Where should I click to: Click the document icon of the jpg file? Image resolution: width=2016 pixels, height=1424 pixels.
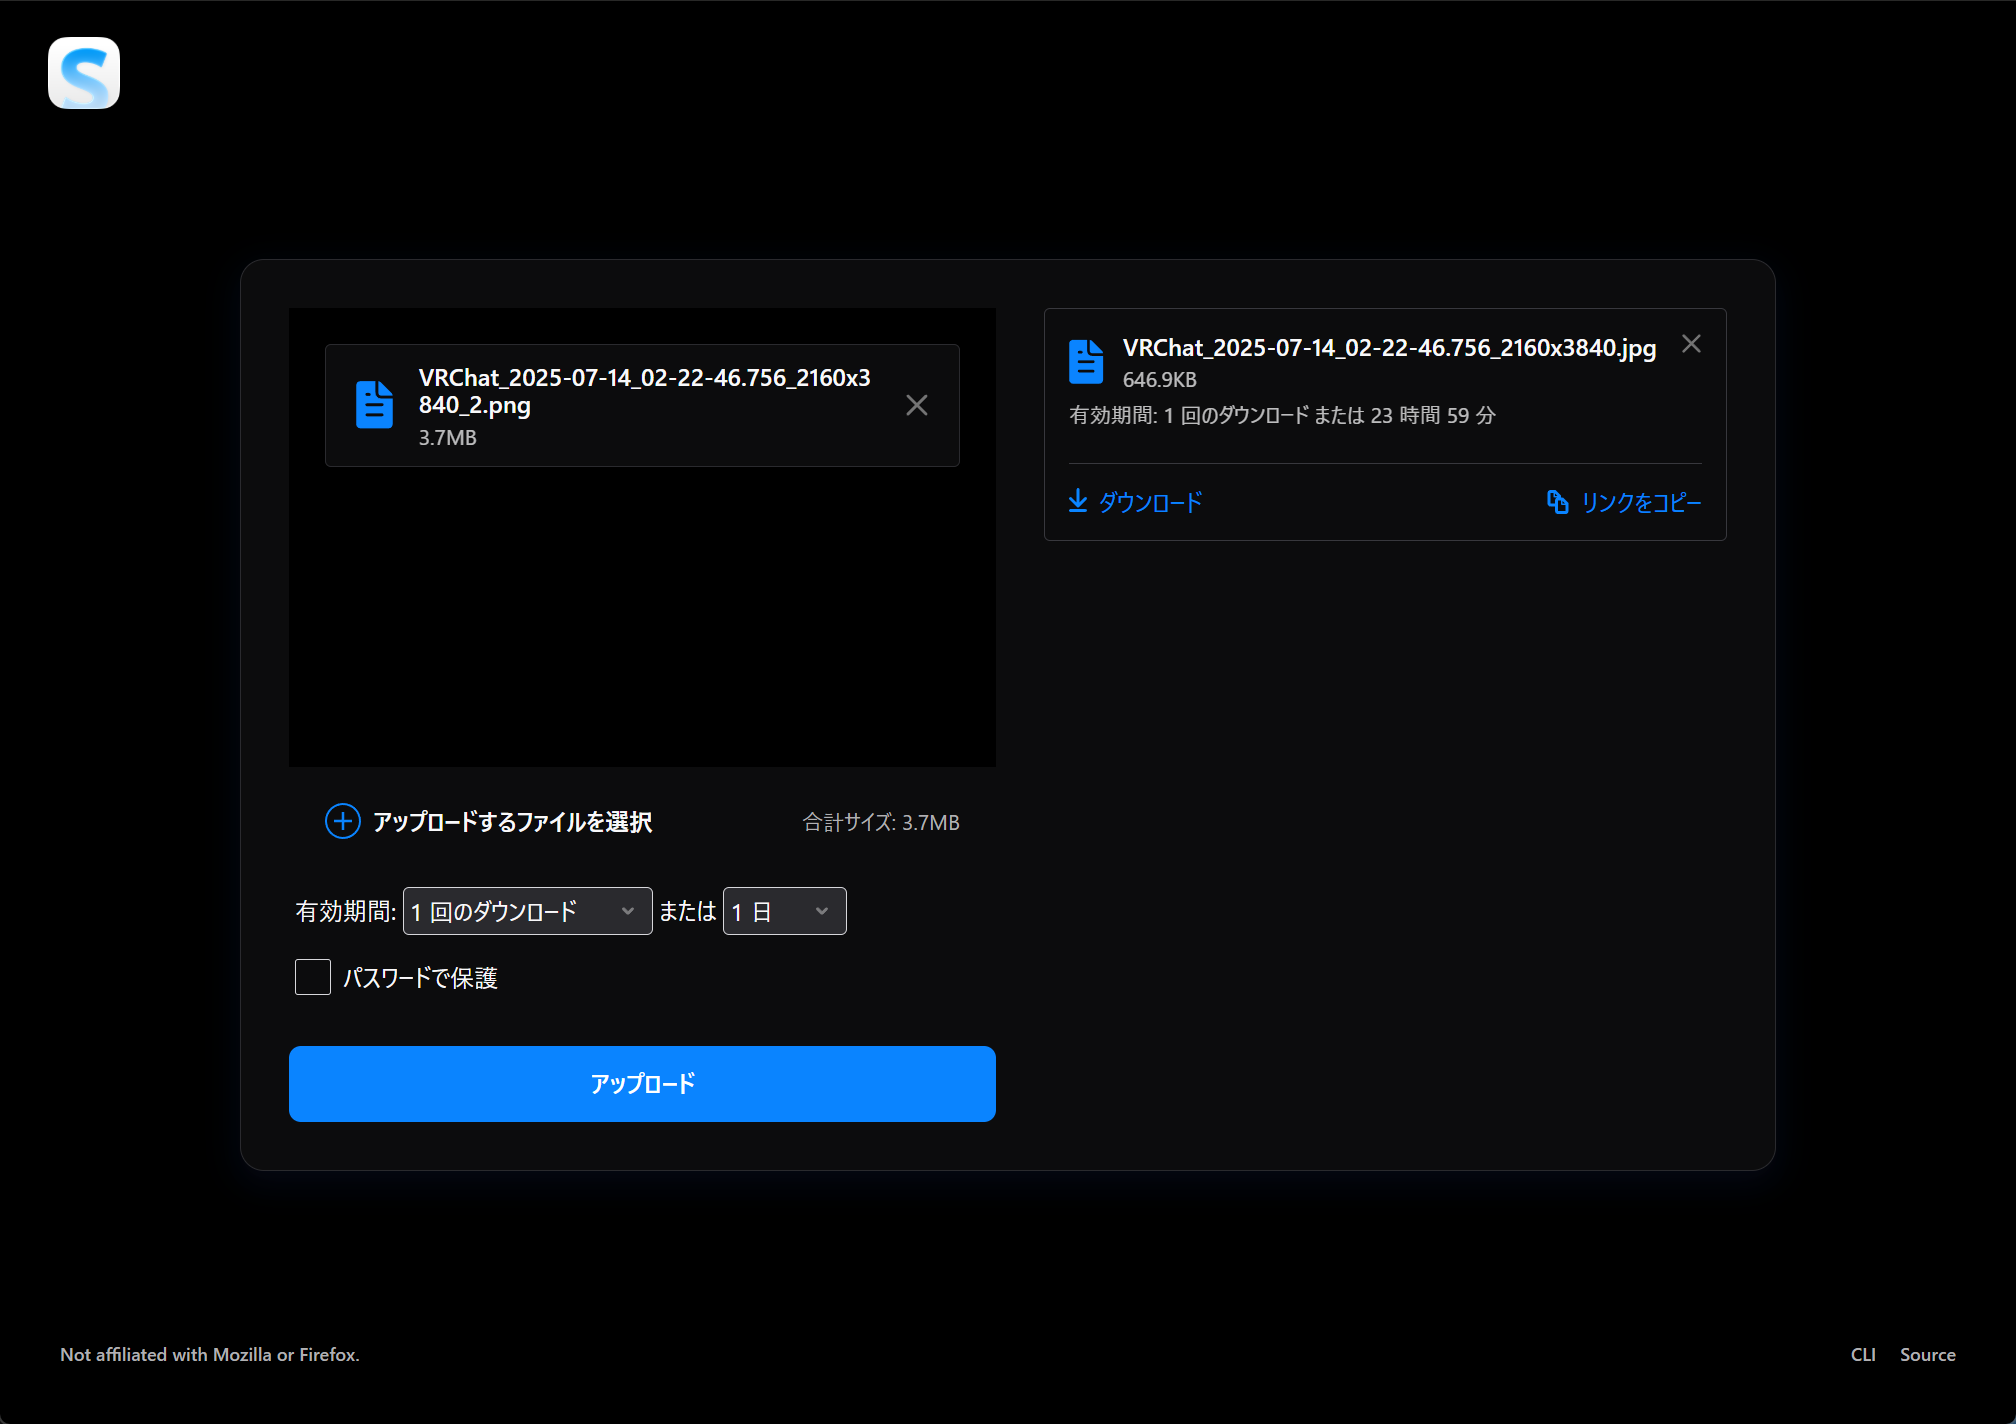[x=1086, y=362]
